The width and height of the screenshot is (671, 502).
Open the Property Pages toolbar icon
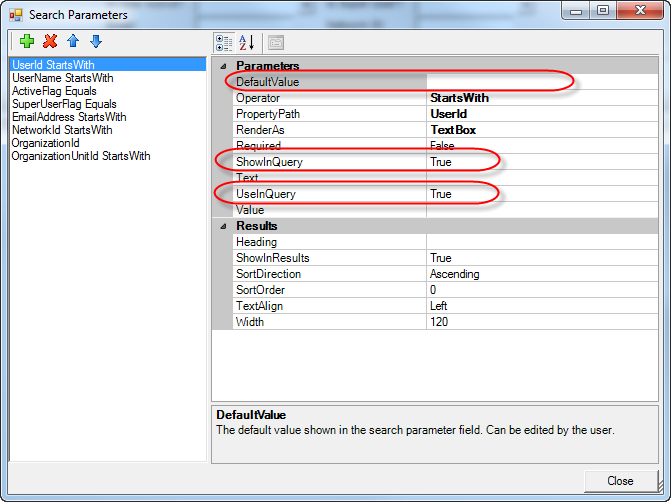point(276,42)
